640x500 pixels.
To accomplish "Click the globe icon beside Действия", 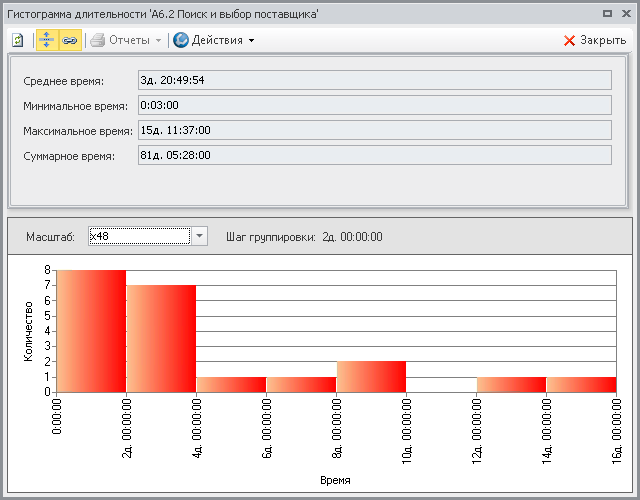I will (x=181, y=40).
